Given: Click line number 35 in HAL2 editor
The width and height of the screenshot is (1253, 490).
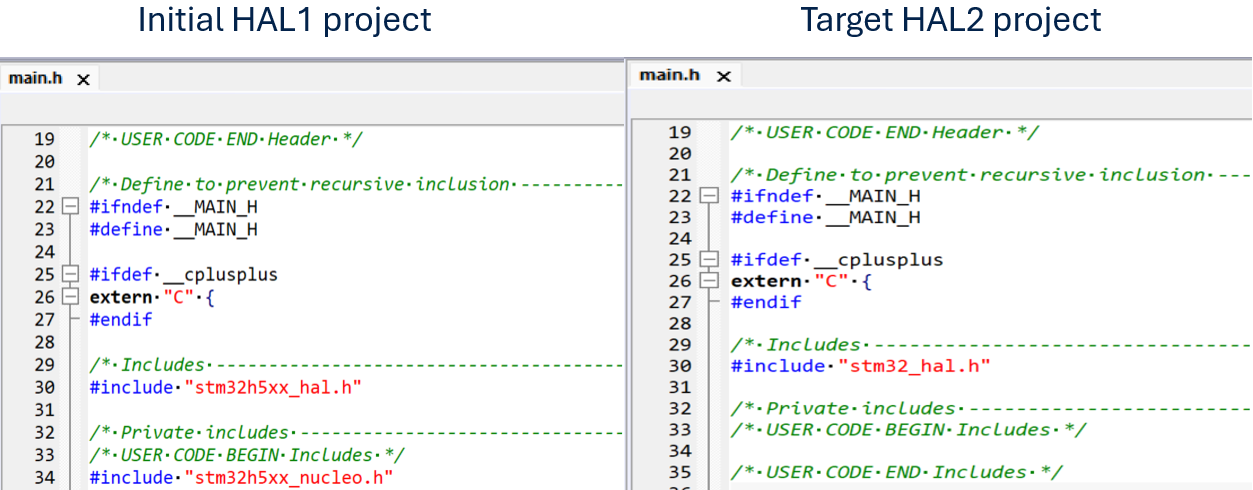Looking at the screenshot, I should coord(679,472).
